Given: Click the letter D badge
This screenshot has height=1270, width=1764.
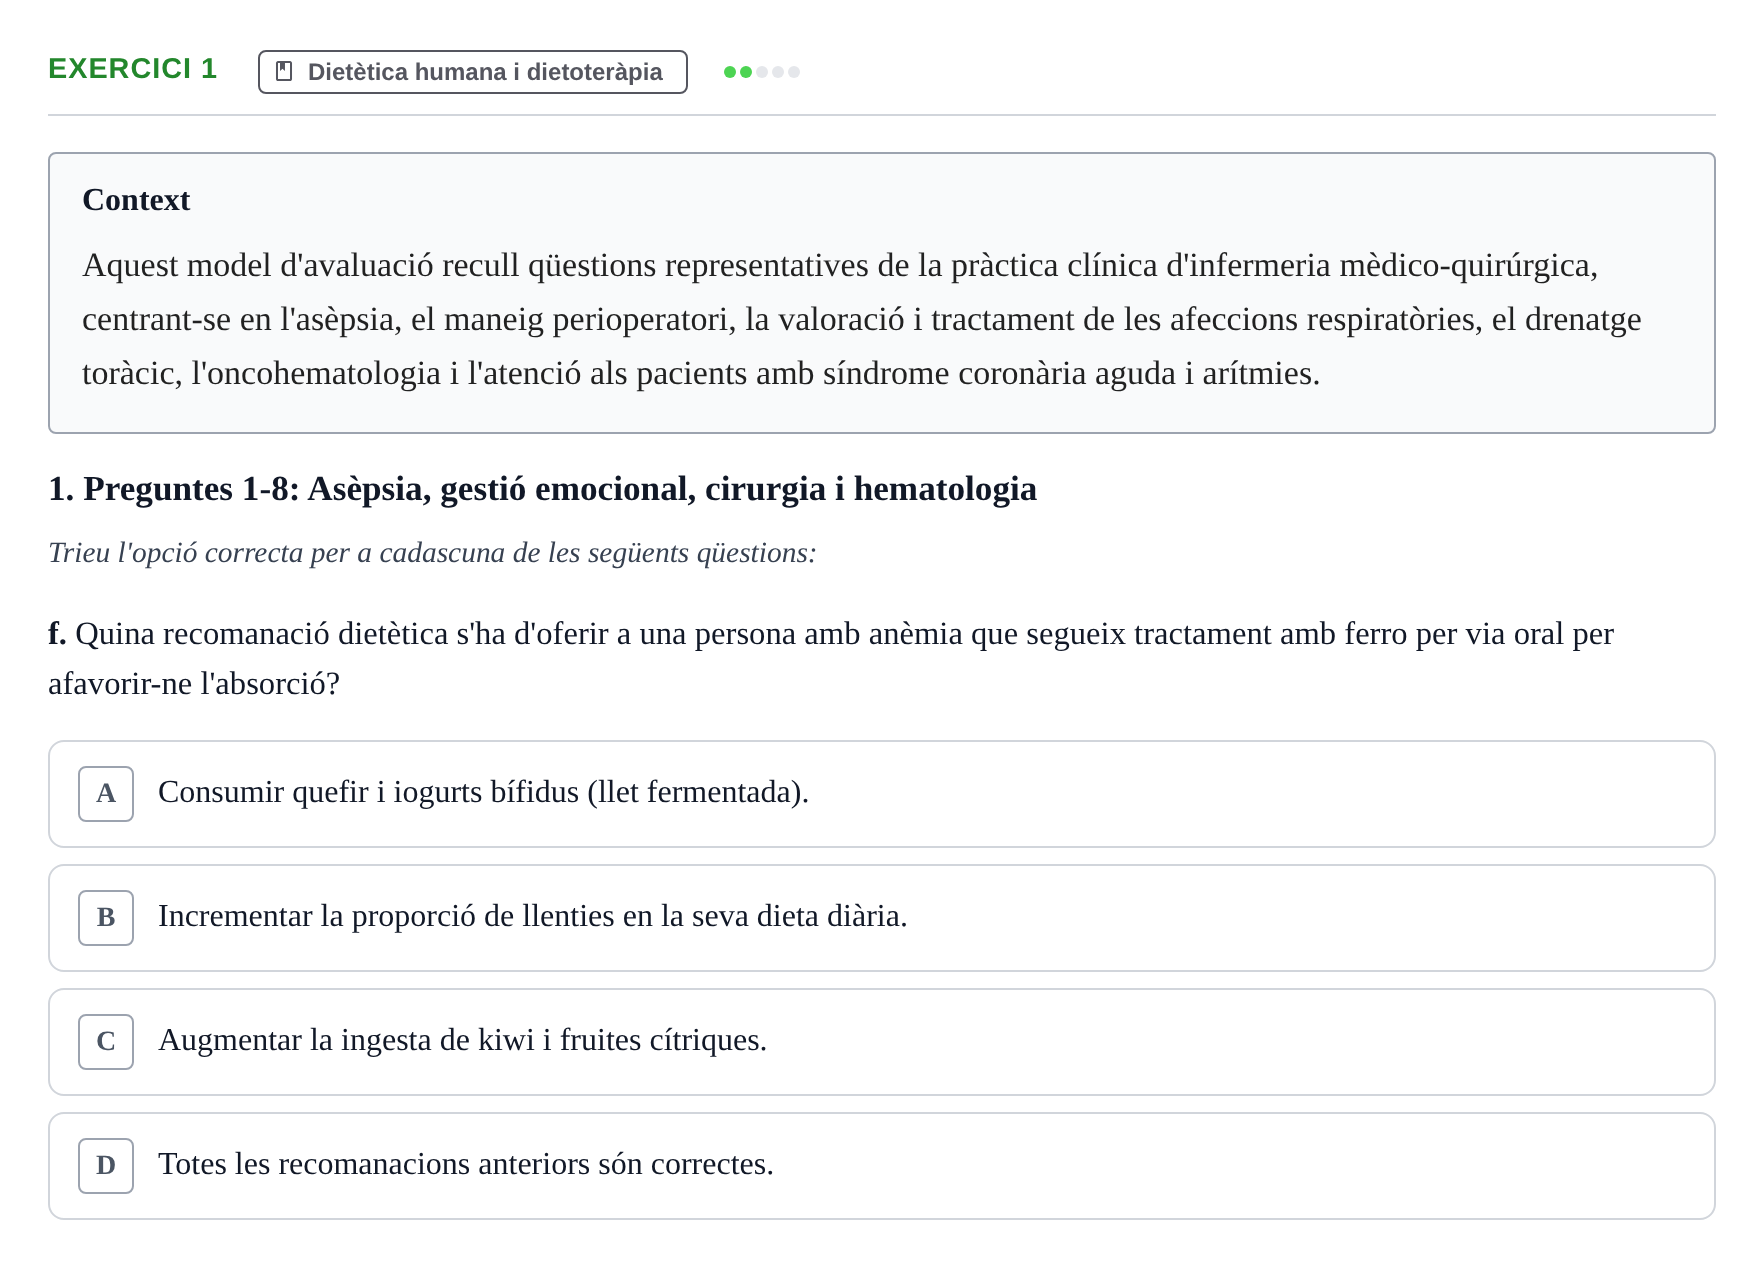Looking at the screenshot, I should 106,1166.
